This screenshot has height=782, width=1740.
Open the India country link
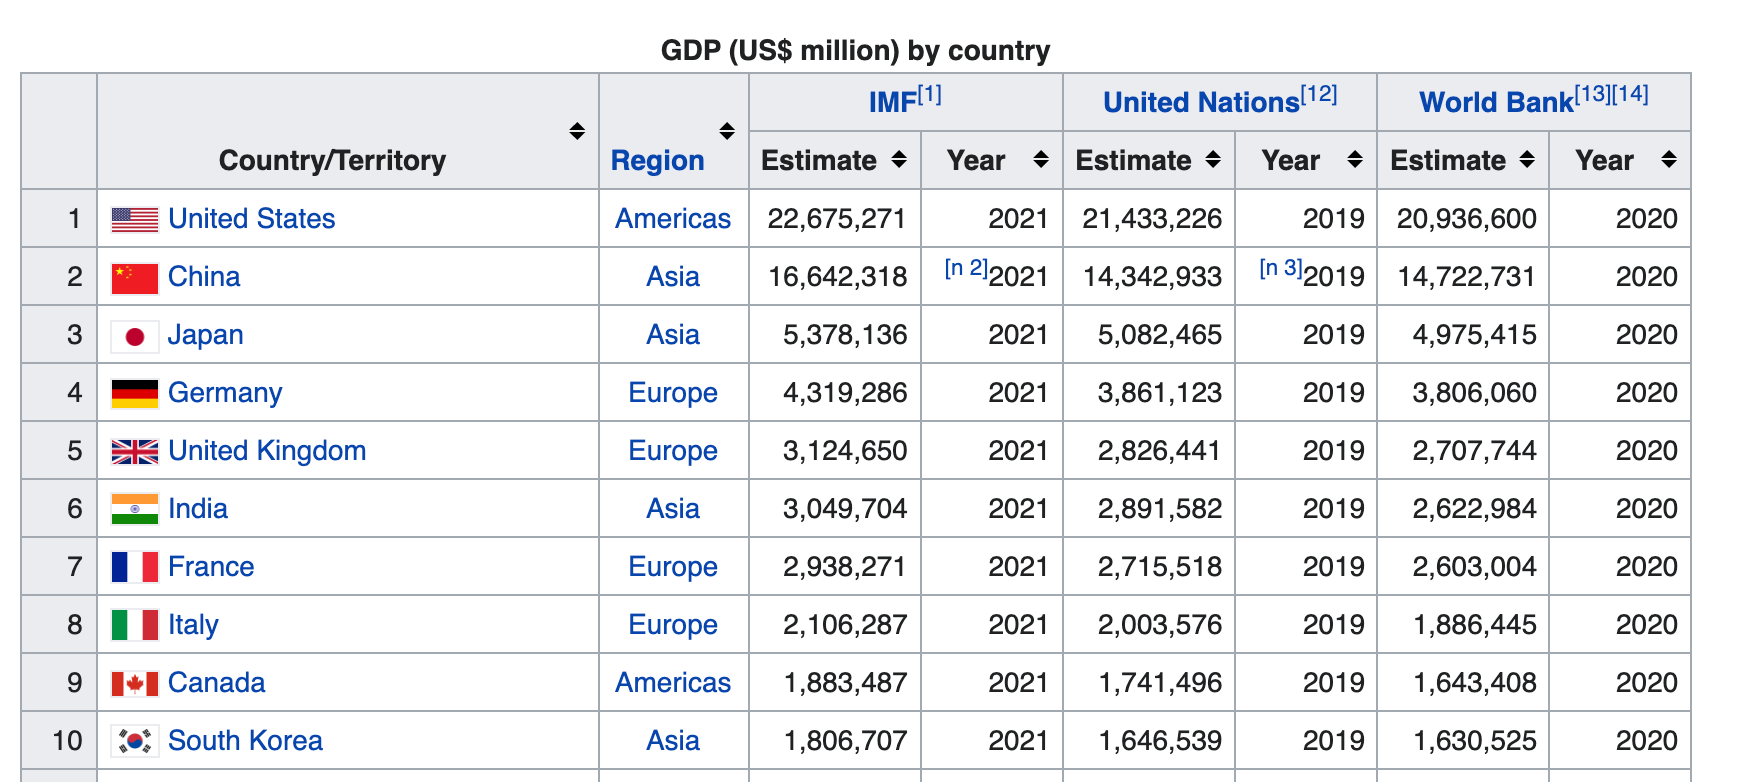click(198, 509)
